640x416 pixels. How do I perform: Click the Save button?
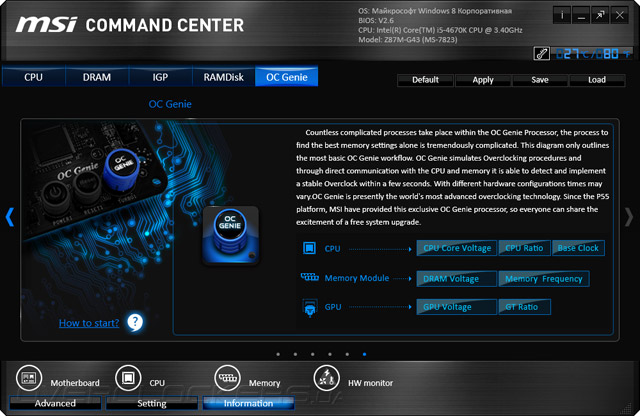pos(540,80)
